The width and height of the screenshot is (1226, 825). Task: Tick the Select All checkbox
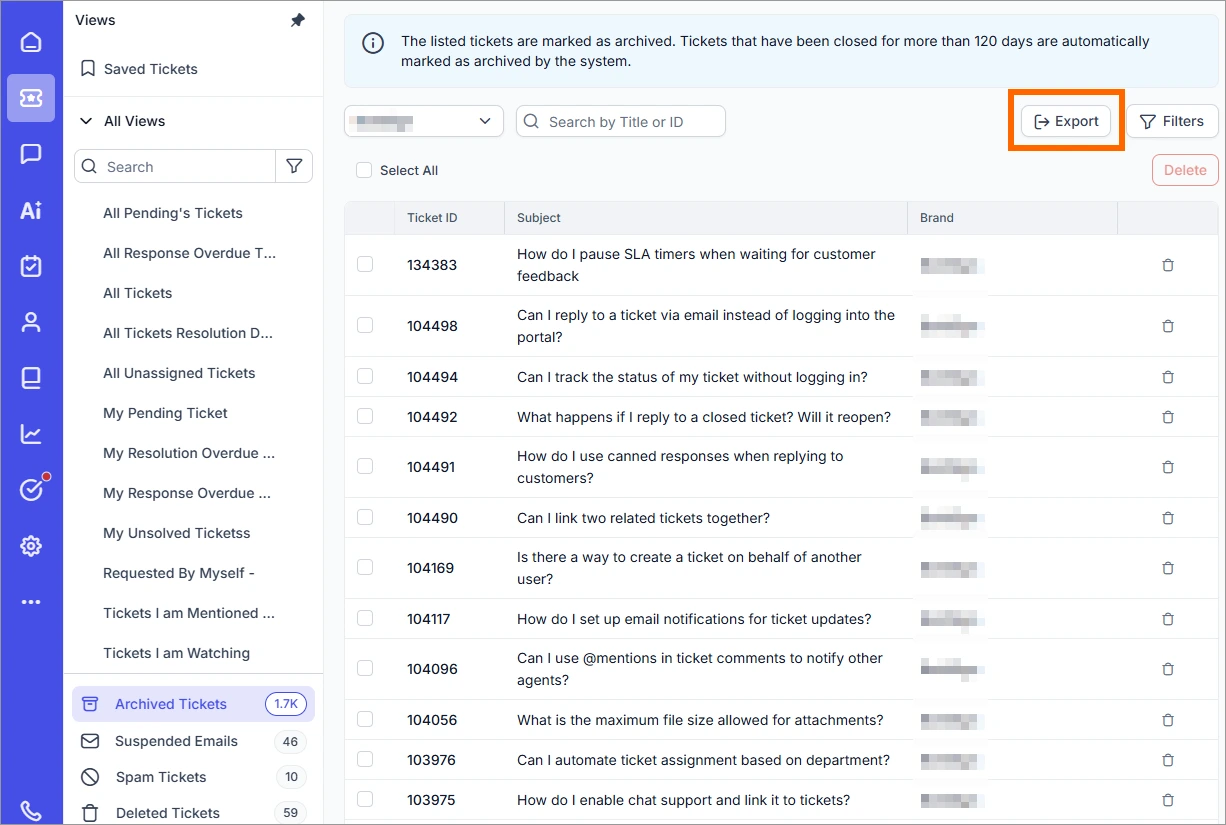click(364, 171)
